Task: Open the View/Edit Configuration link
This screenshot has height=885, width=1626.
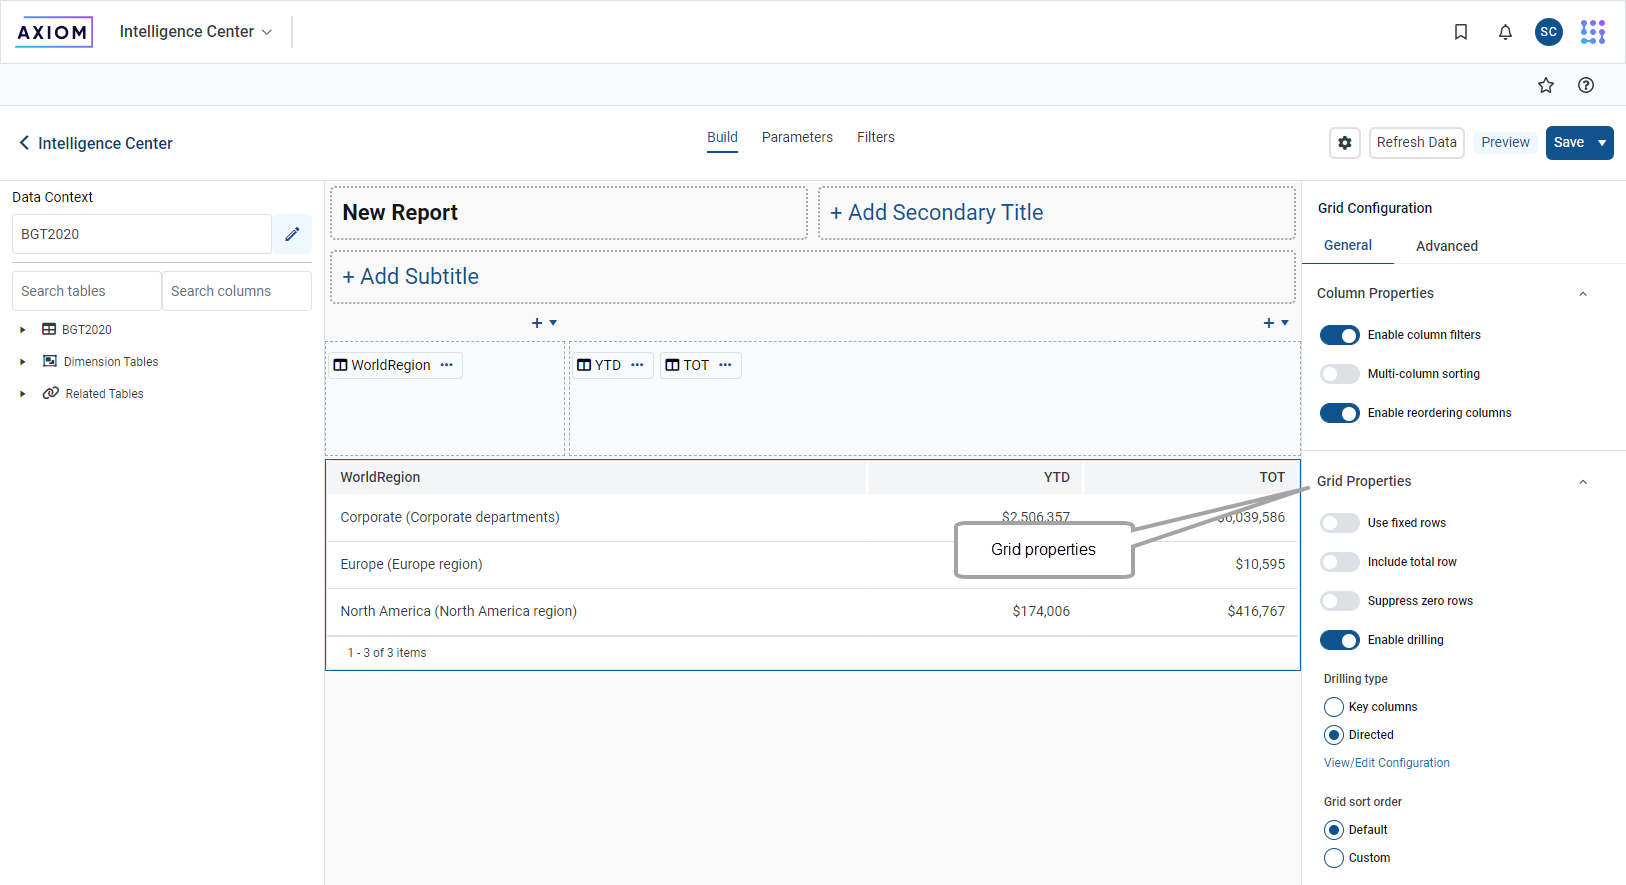Action: [1386, 763]
